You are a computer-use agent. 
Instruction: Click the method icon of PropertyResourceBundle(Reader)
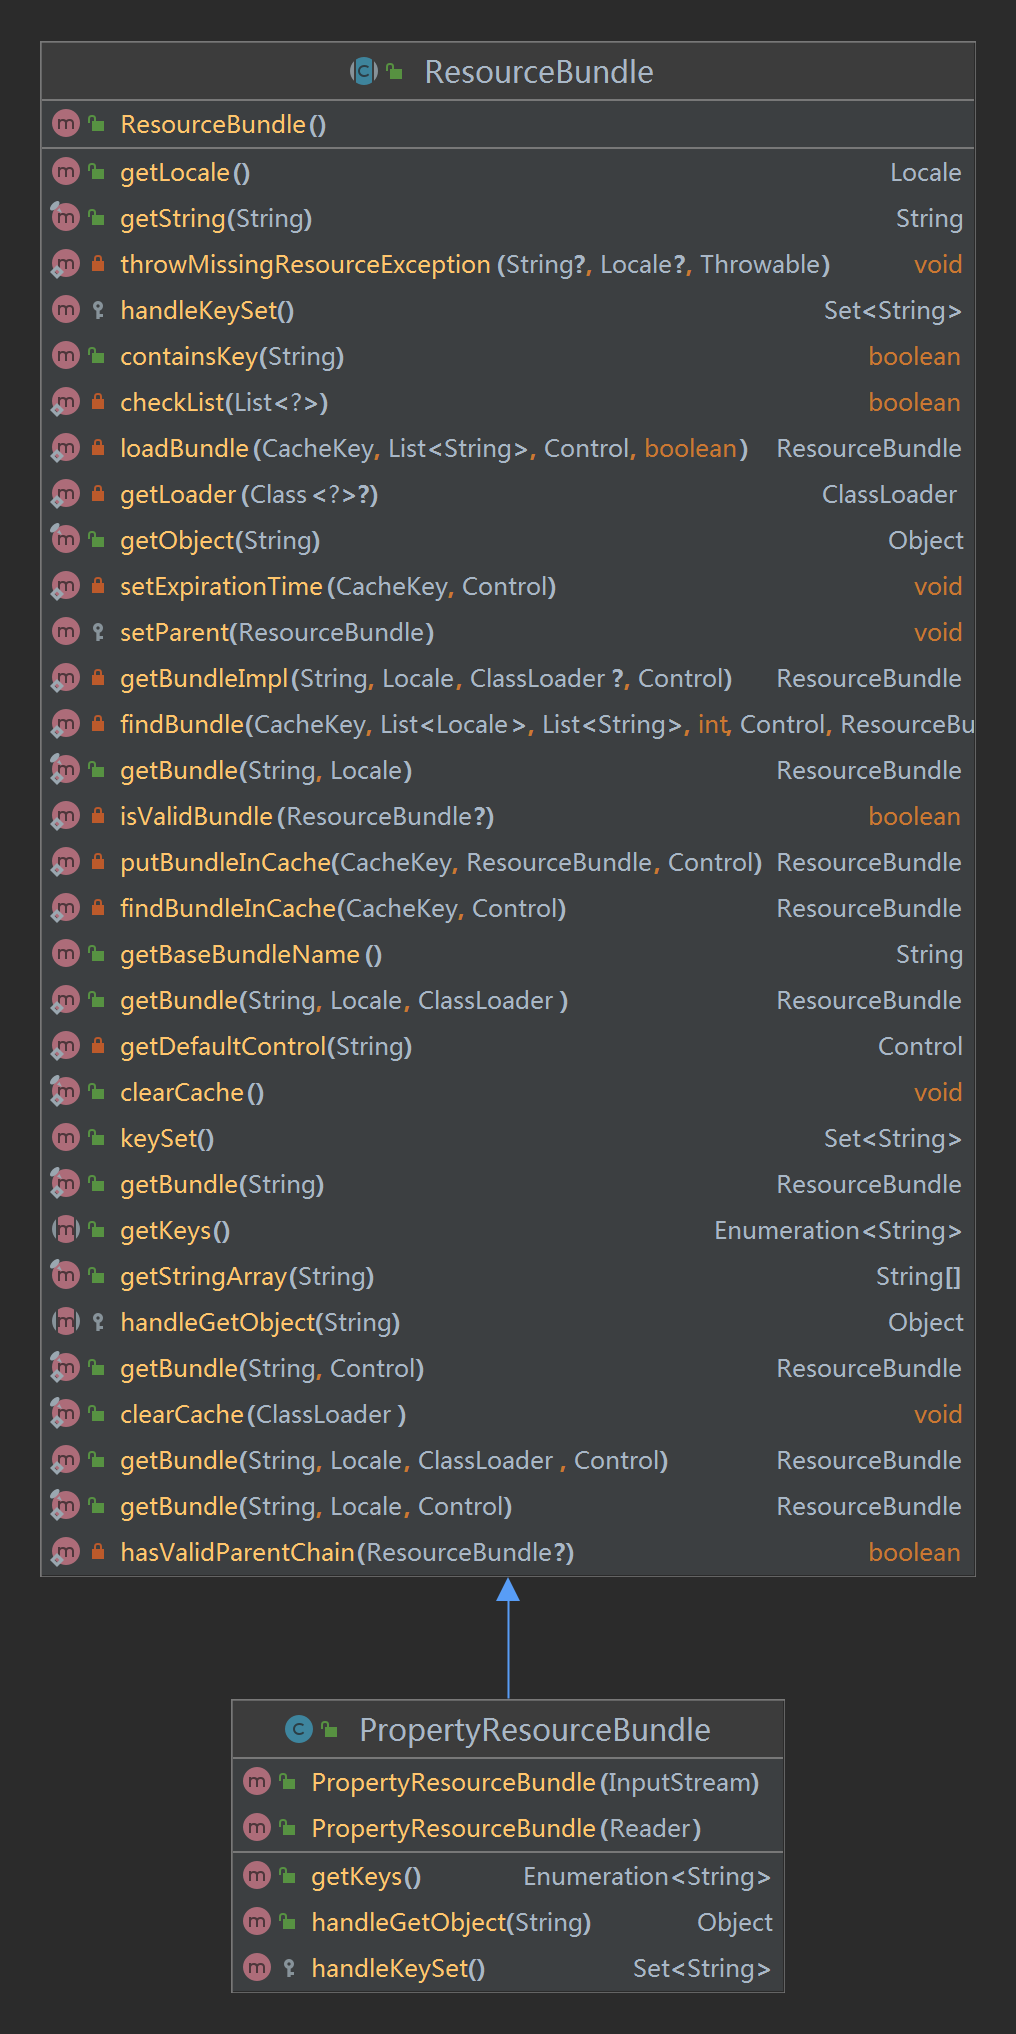coord(257,1828)
